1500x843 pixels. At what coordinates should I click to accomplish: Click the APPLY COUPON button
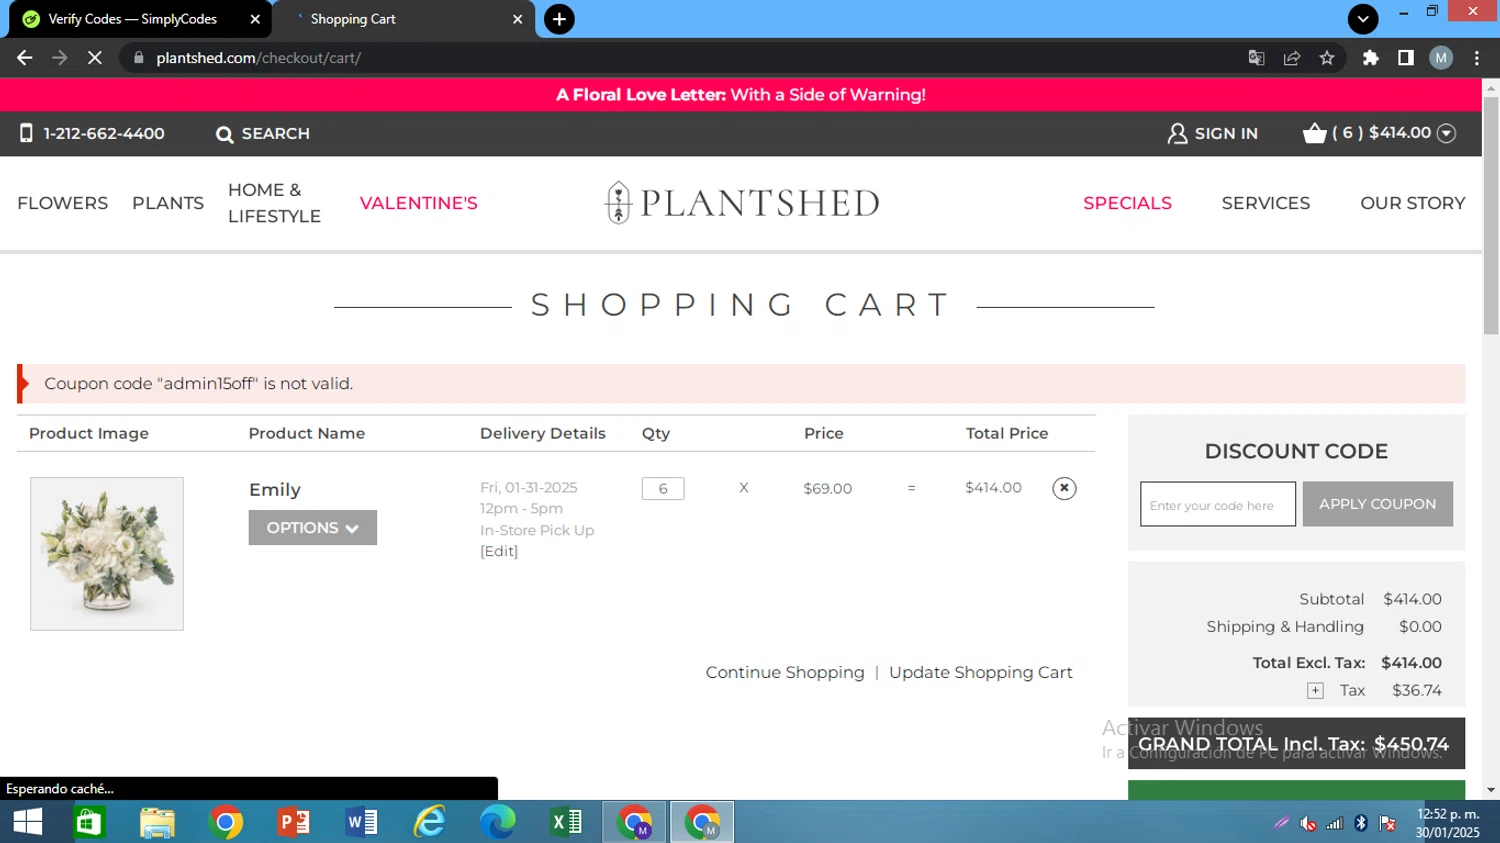(1377, 504)
